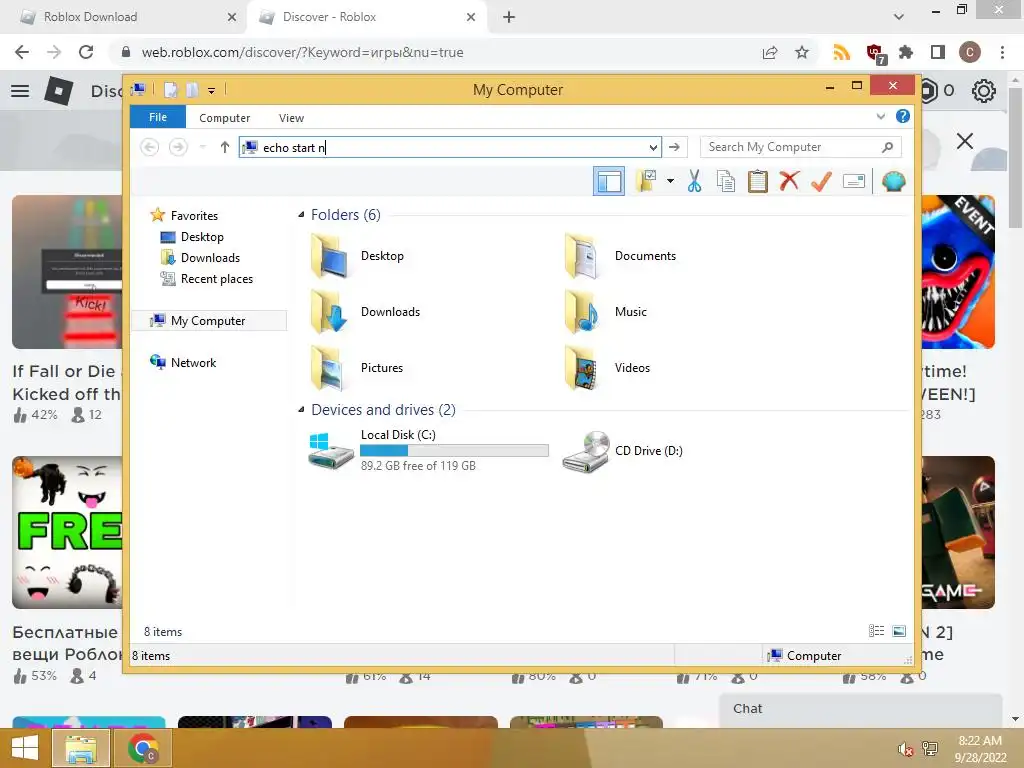The width and height of the screenshot is (1024, 768).
Task: Click File Explorer taskbar icon
Action: click(x=80, y=748)
